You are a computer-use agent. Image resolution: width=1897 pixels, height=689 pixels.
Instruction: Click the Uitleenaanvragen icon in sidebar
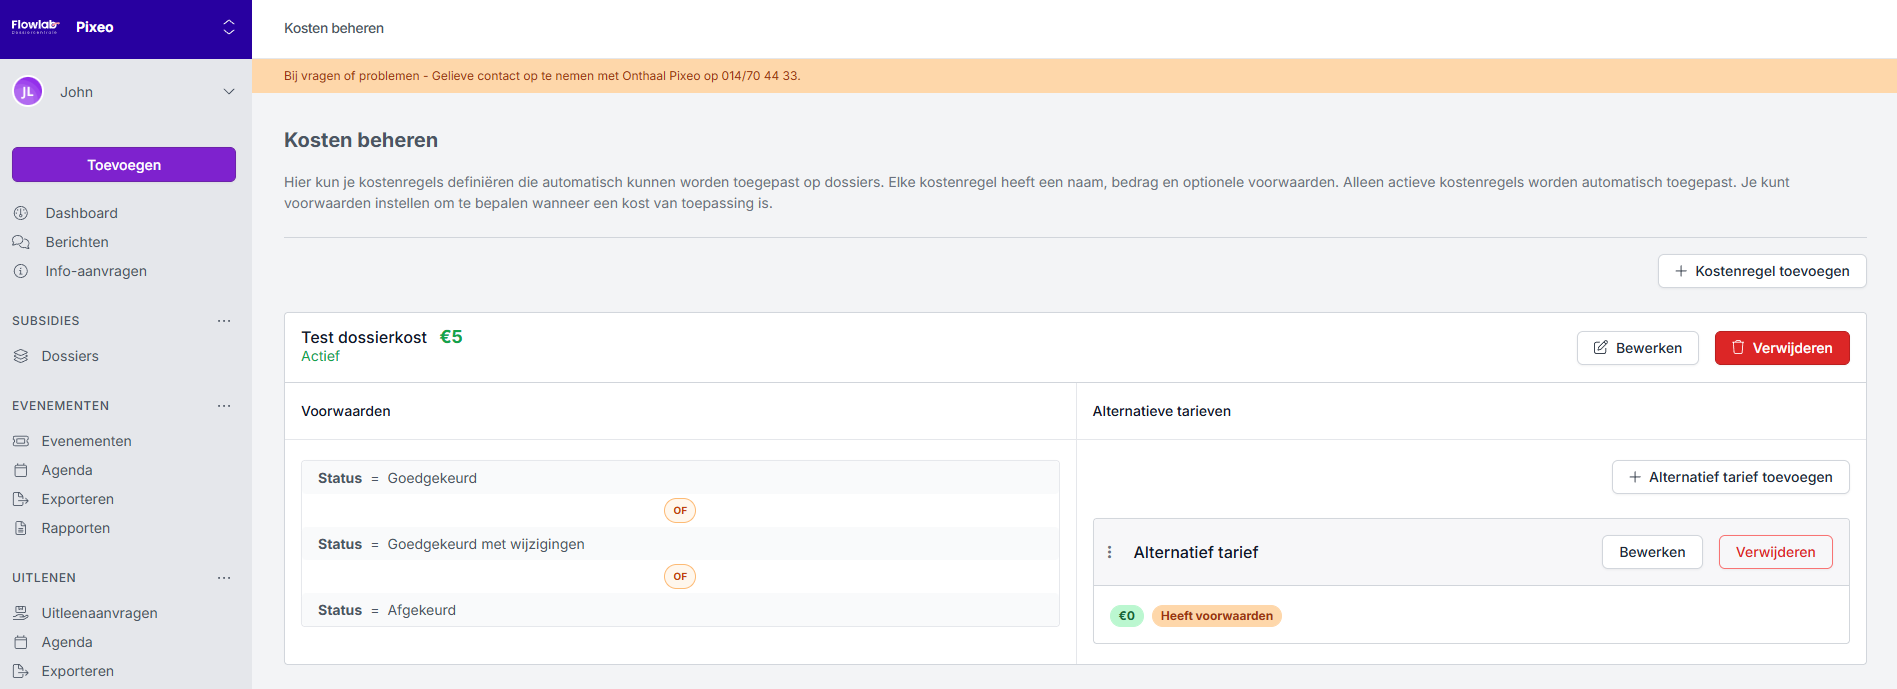[x=21, y=613]
